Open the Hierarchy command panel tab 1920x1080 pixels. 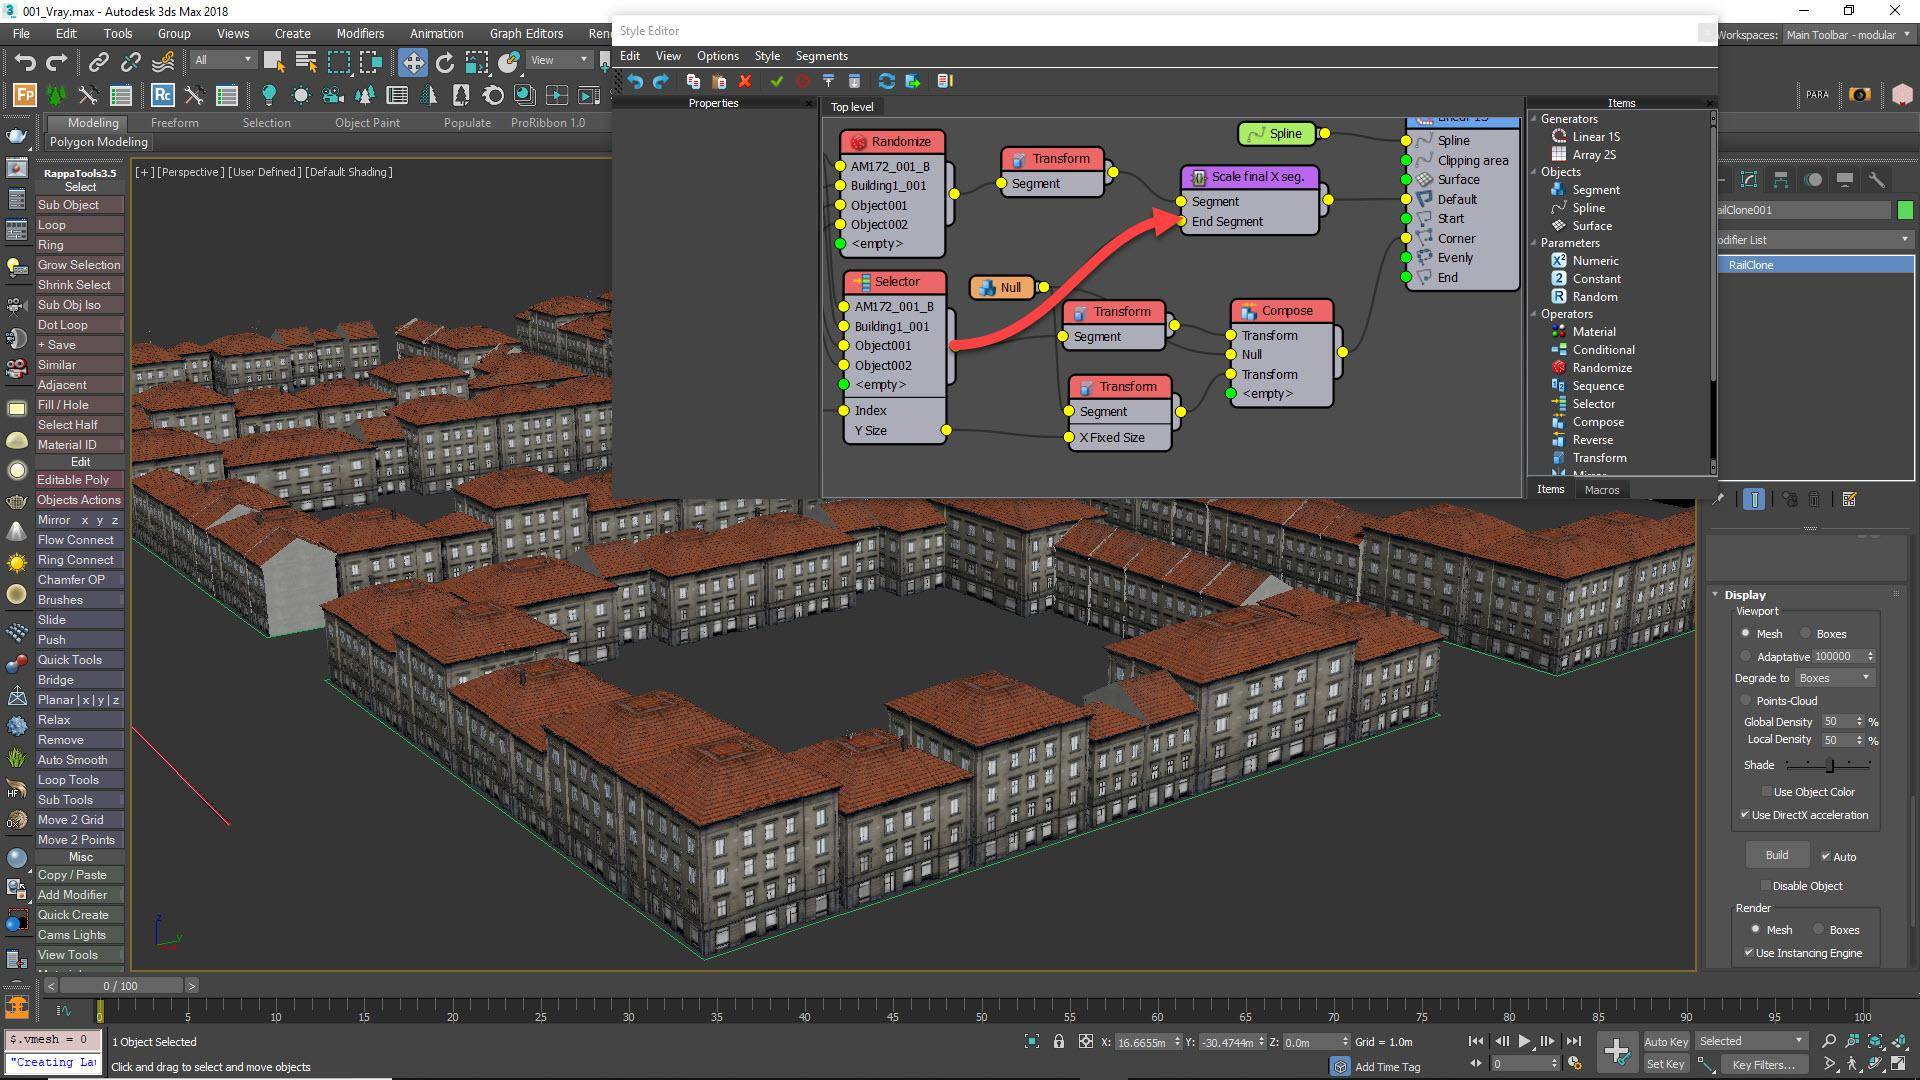[1781, 180]
